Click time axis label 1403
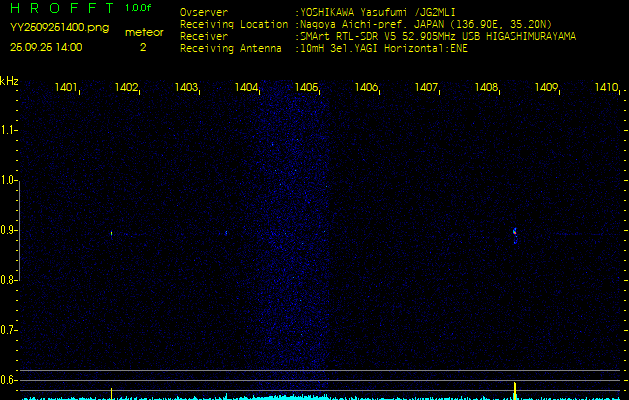629x400 pixels. coord(186,87)
